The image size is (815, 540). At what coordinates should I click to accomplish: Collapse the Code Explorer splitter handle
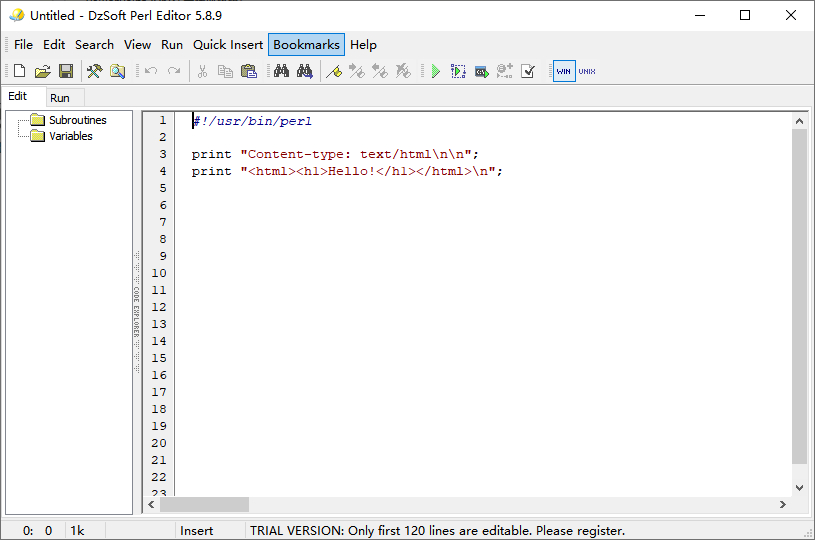(x=137, y=312)
